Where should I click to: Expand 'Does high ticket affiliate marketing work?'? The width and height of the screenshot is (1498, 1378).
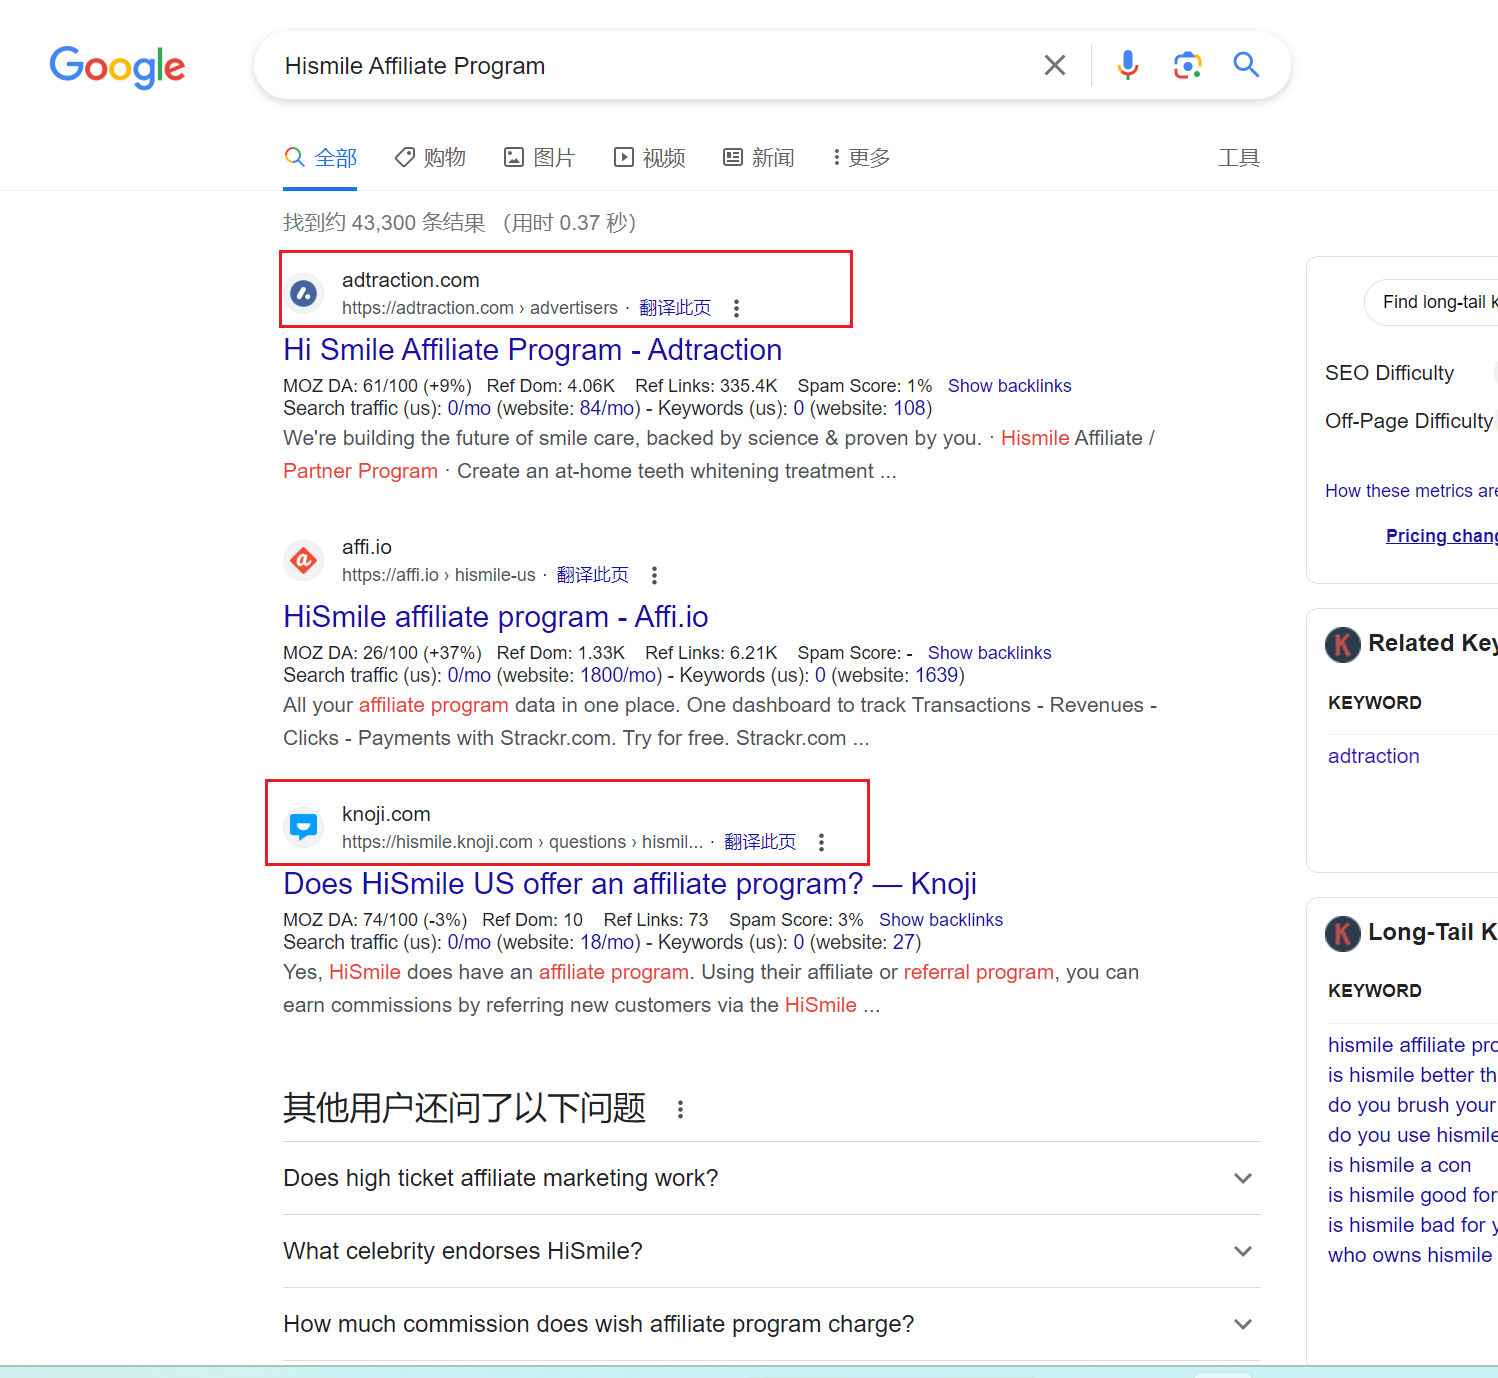point(1242,1178)
